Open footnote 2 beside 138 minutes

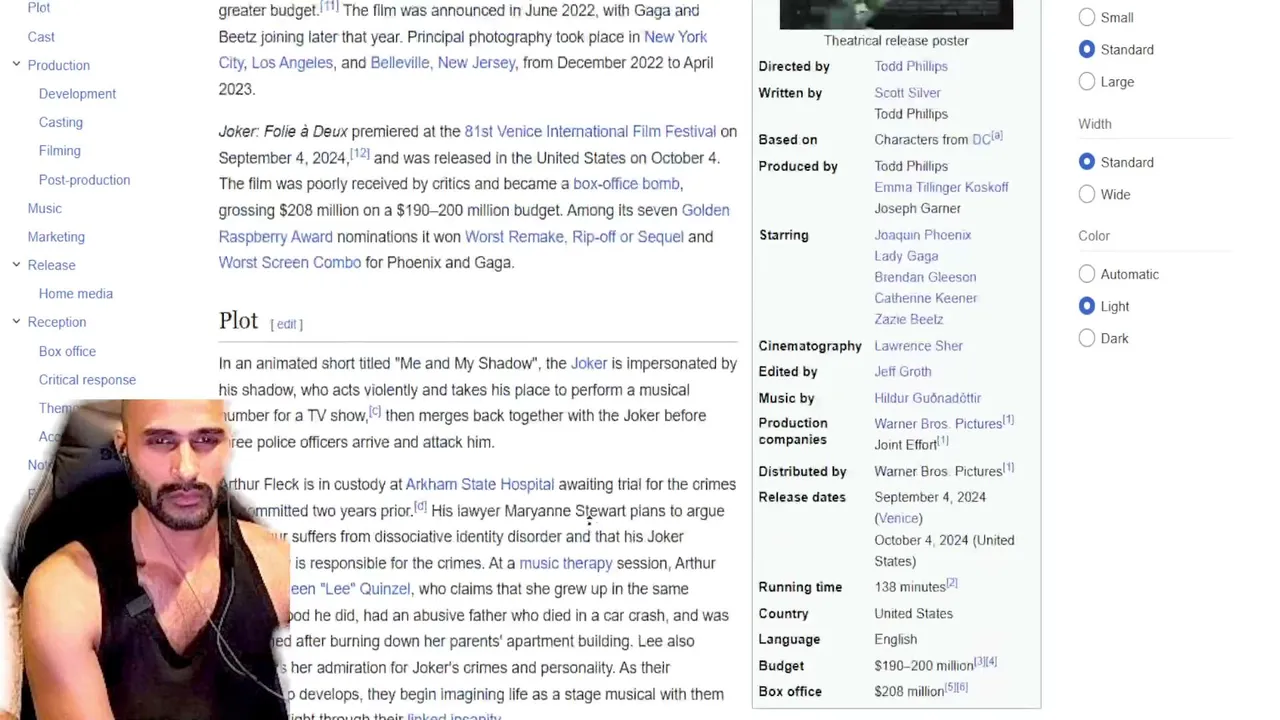pyautogui.click(x=952, y=583)
